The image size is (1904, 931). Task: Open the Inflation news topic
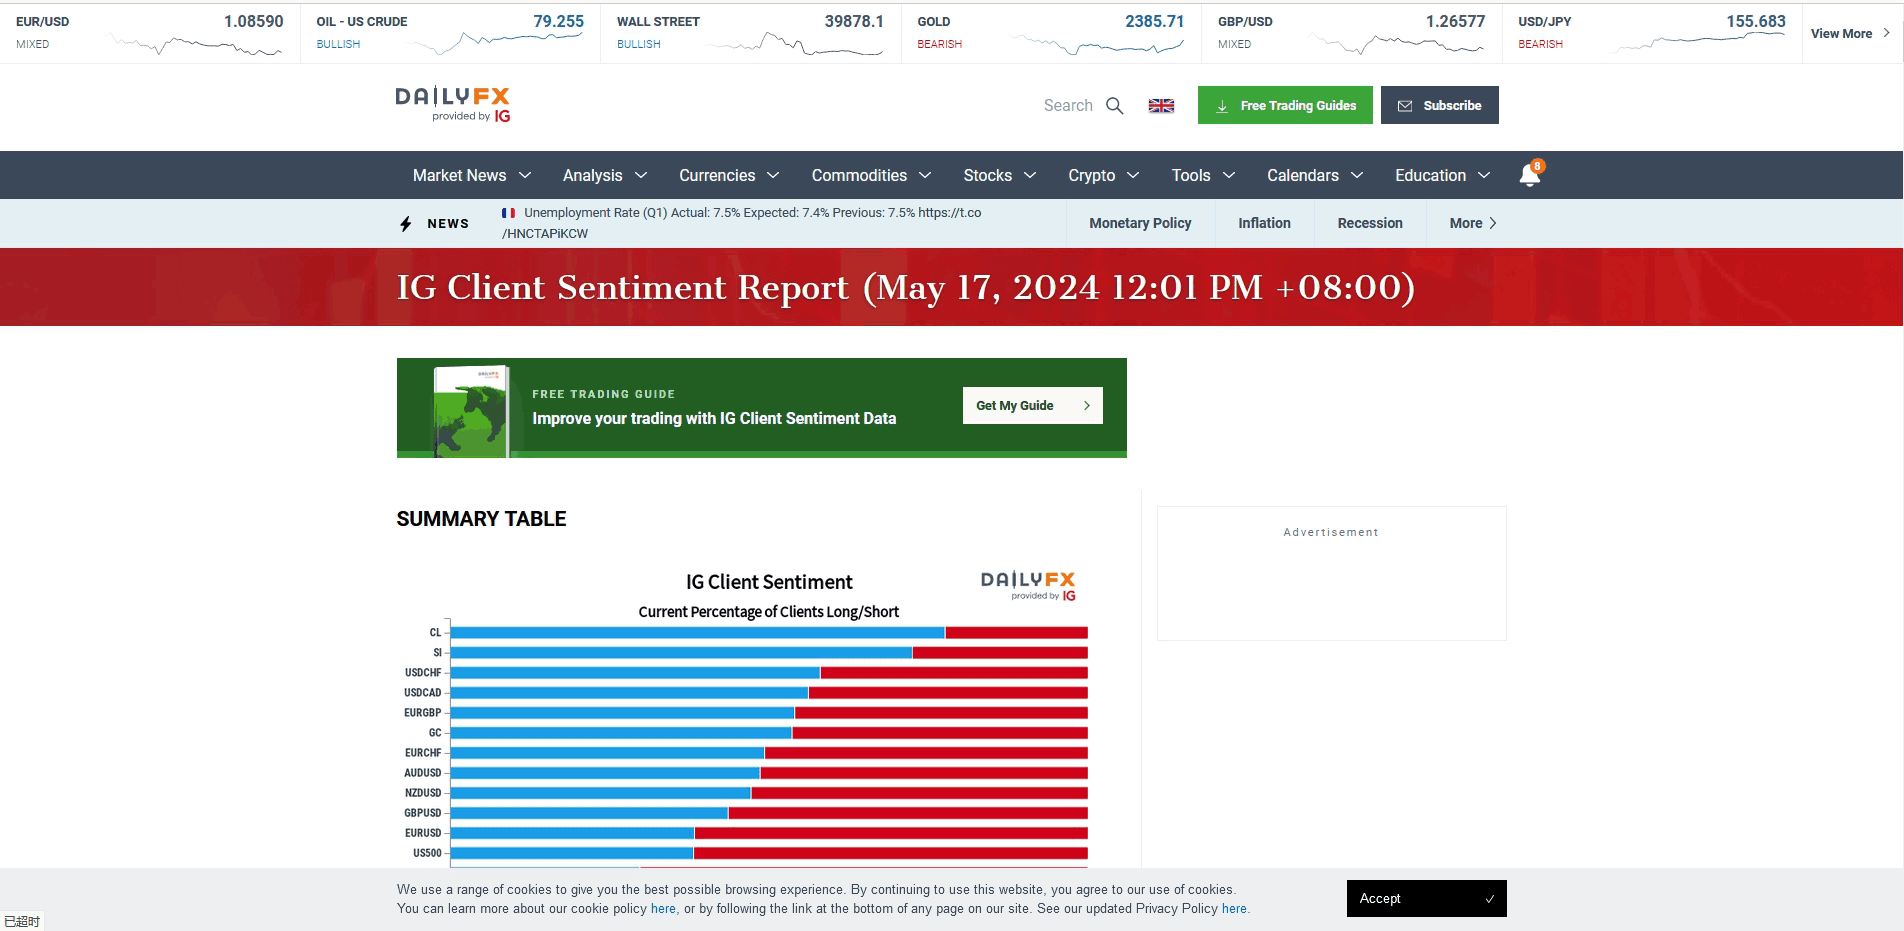(1264, 223)
